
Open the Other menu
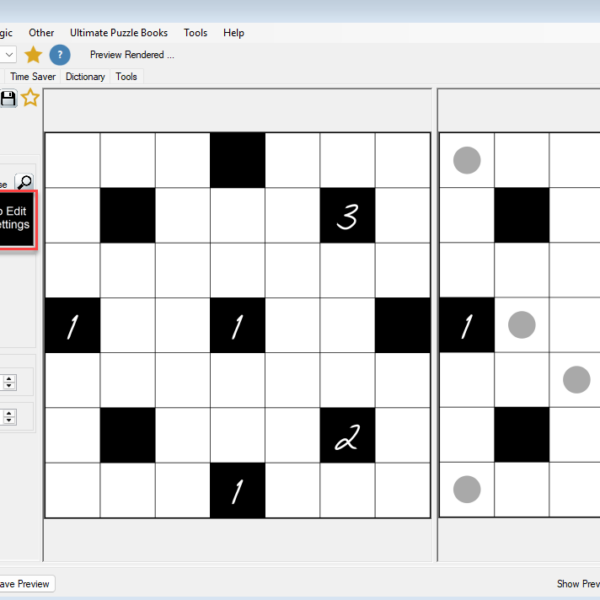(x=42, y=33)
